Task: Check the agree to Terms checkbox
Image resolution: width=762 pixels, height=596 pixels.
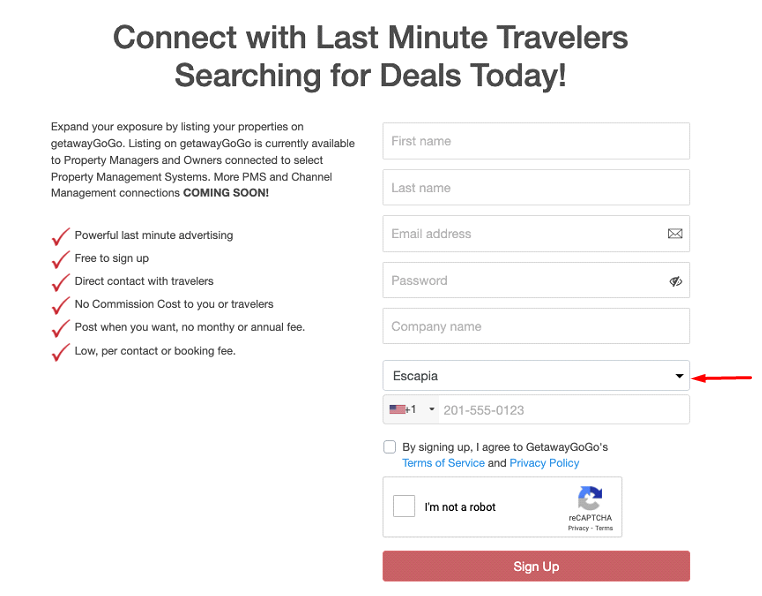Action: click(389, 447)
